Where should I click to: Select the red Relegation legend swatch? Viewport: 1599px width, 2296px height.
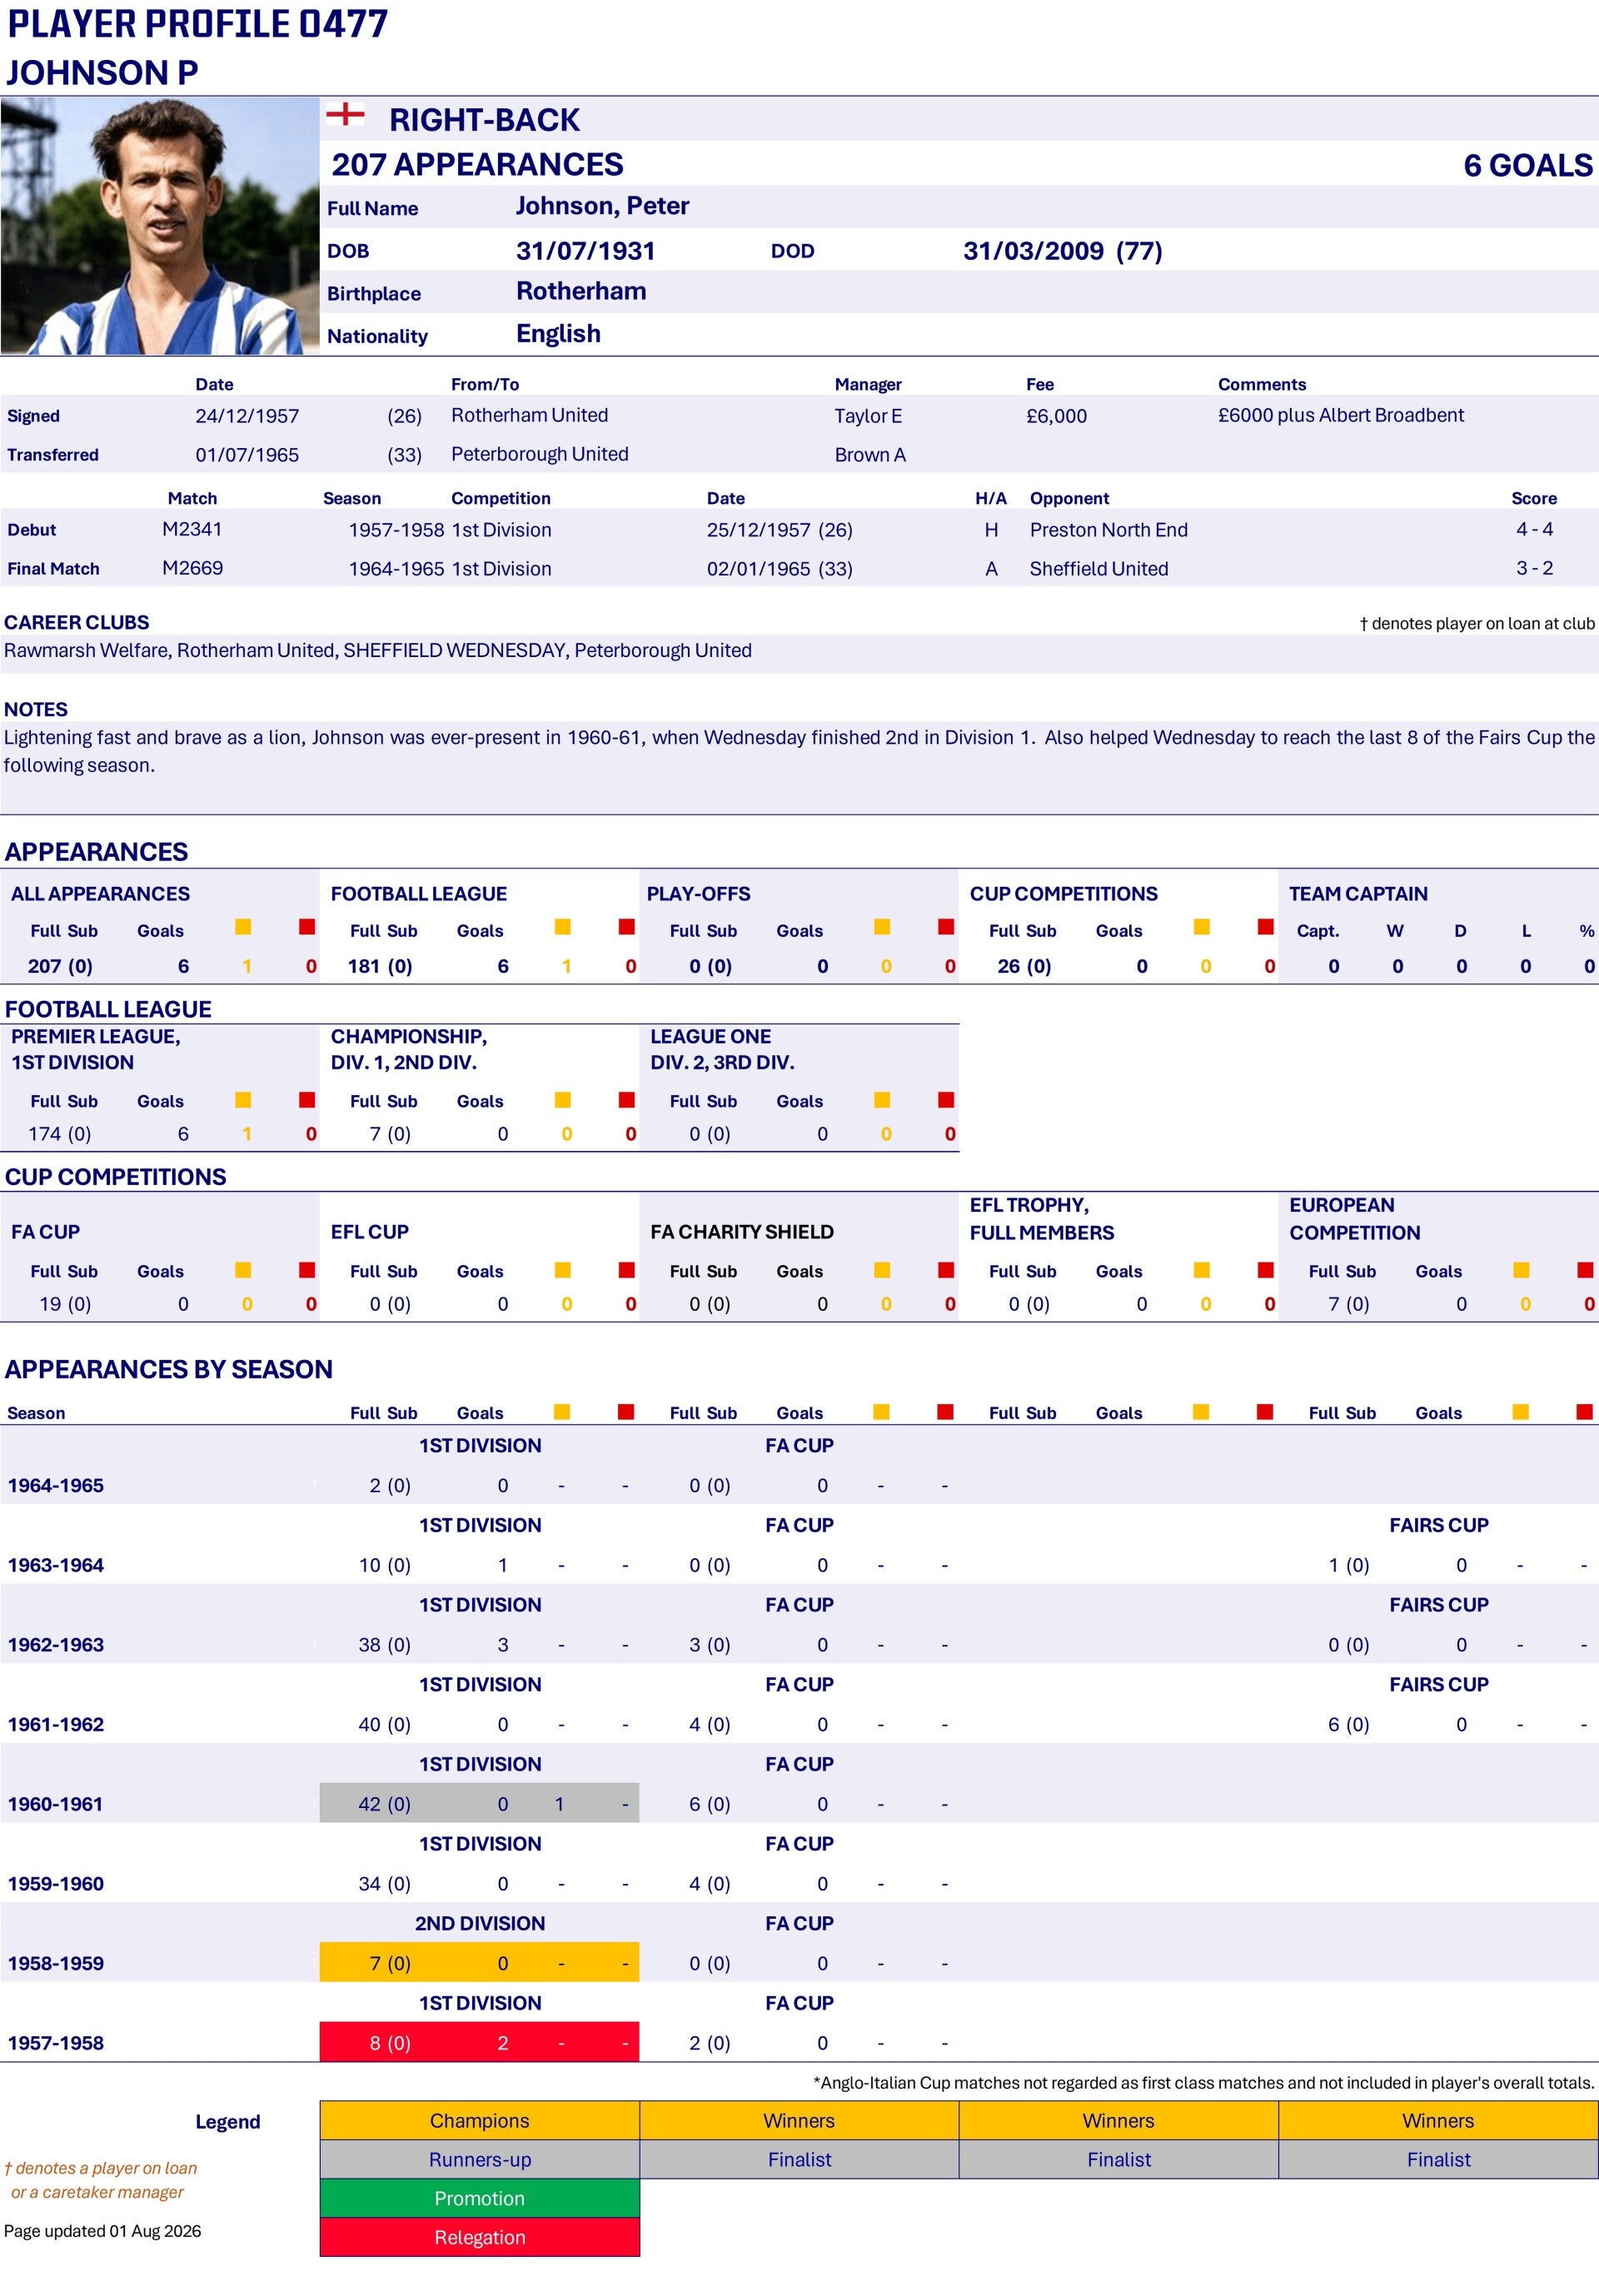(x=480, y=2237)
